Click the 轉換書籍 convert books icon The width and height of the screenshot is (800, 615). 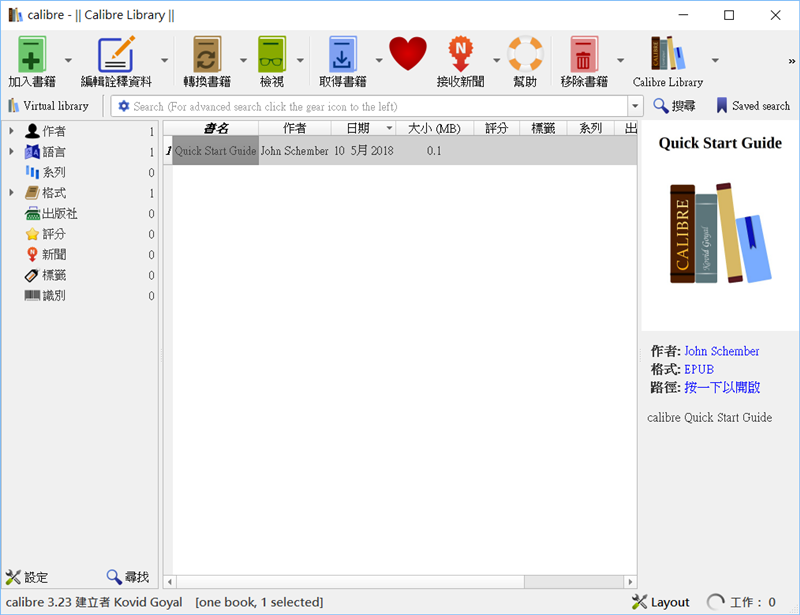[207, 55]
